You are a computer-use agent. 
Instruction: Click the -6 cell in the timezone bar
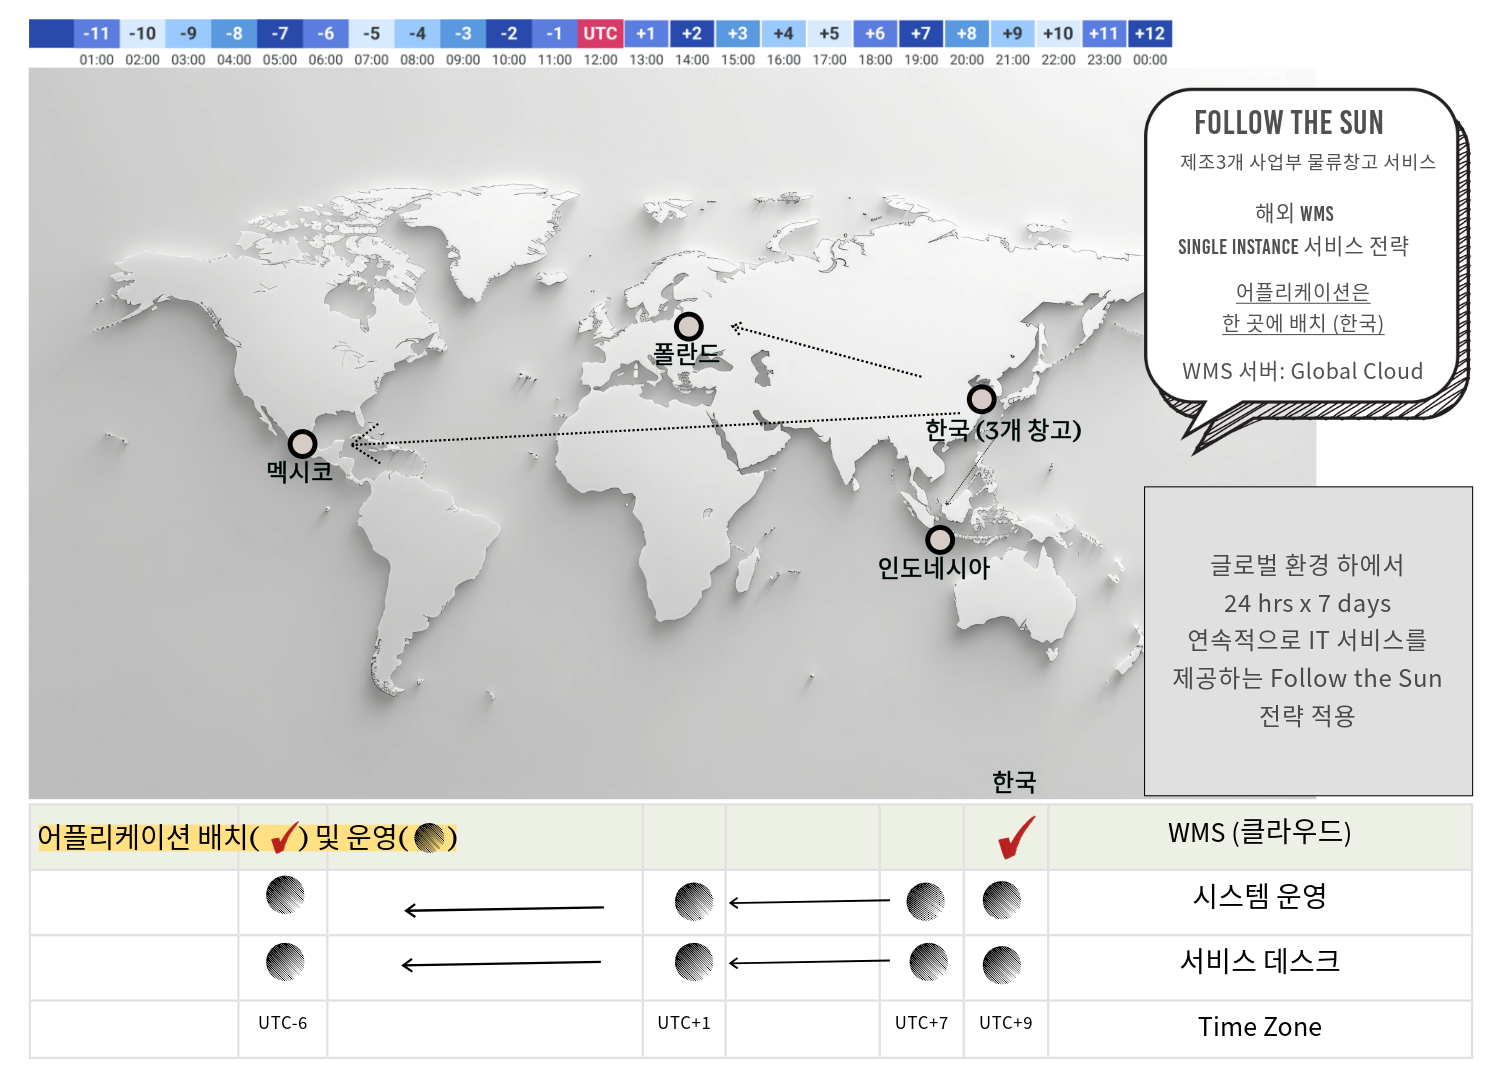326,34
